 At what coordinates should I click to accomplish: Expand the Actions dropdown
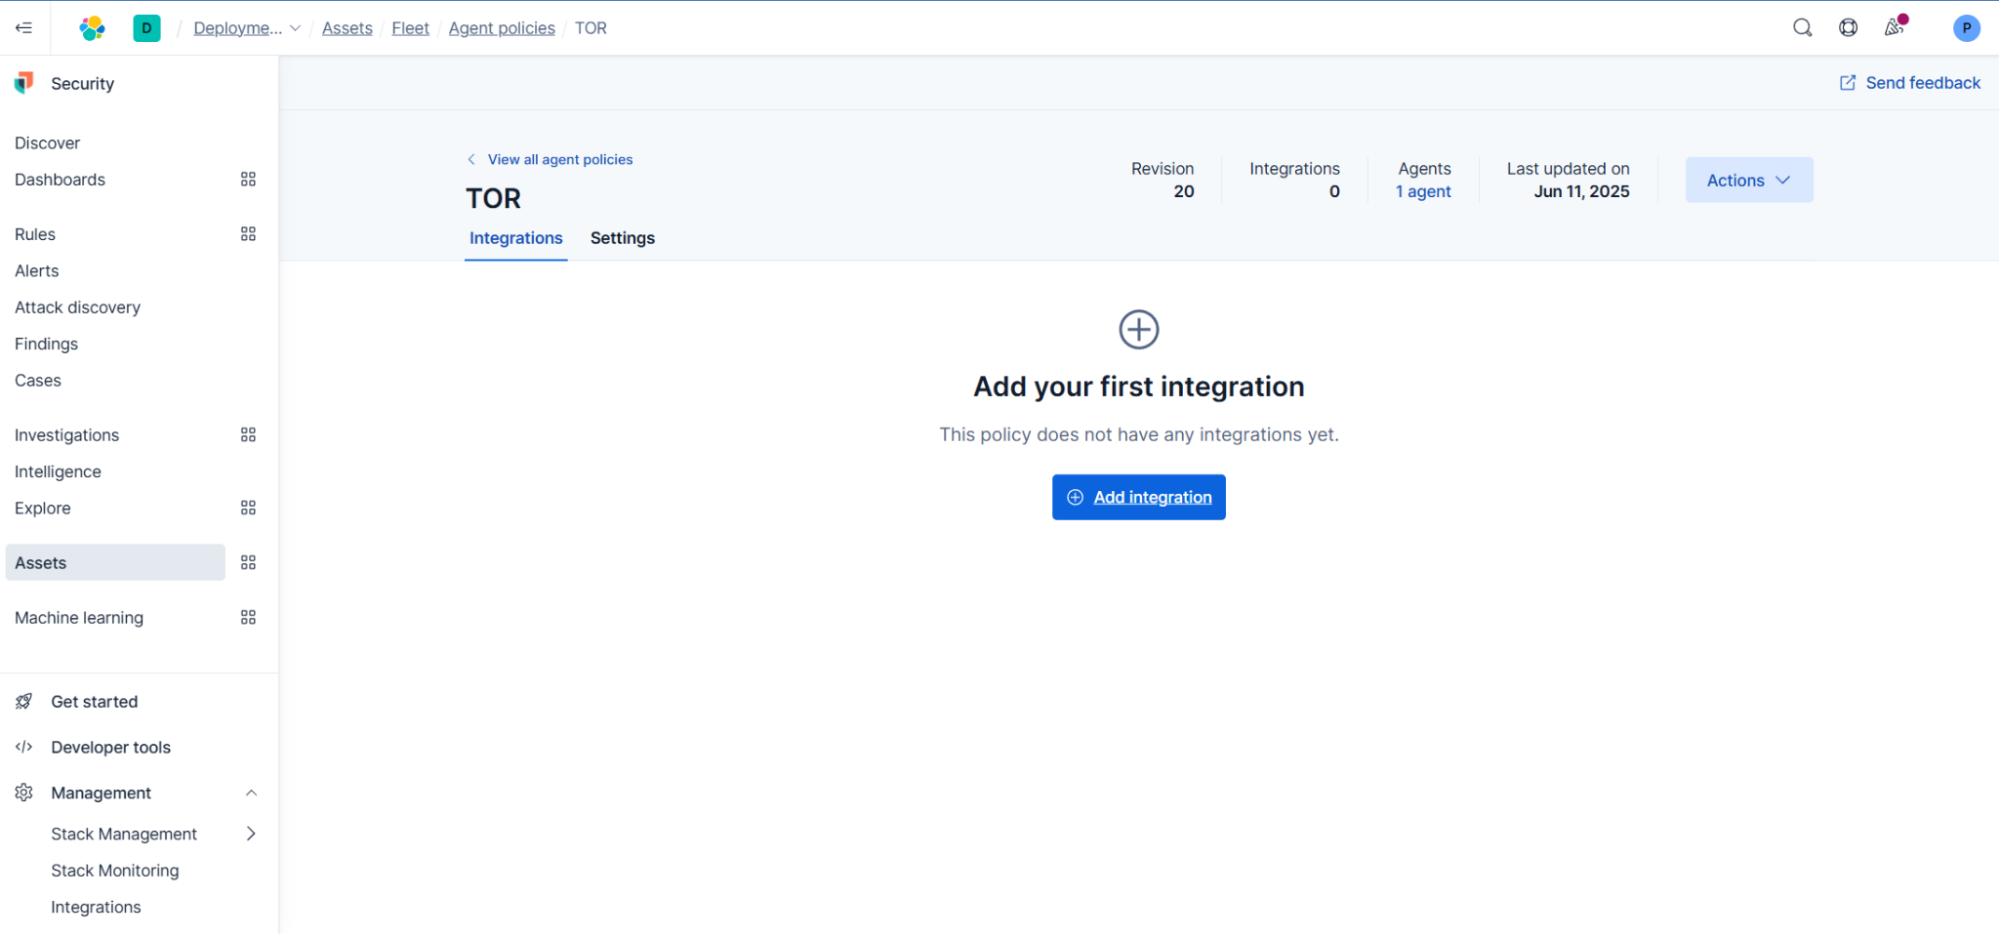coord(1748,180)
